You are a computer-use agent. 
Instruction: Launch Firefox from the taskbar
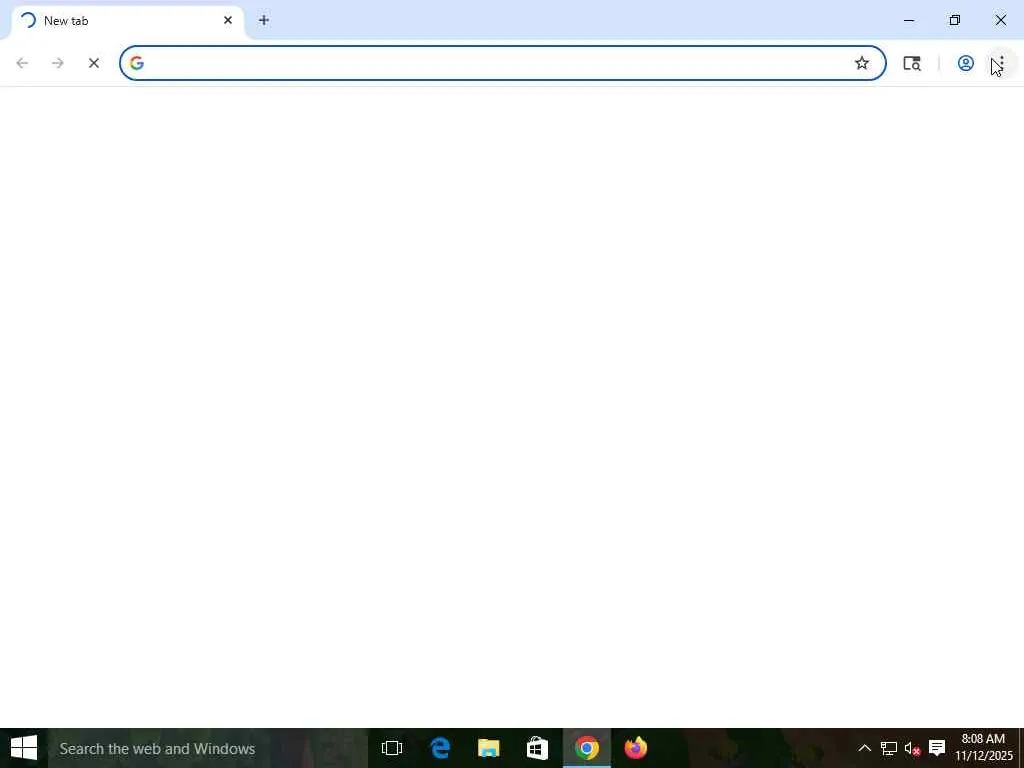click(635, 748)
